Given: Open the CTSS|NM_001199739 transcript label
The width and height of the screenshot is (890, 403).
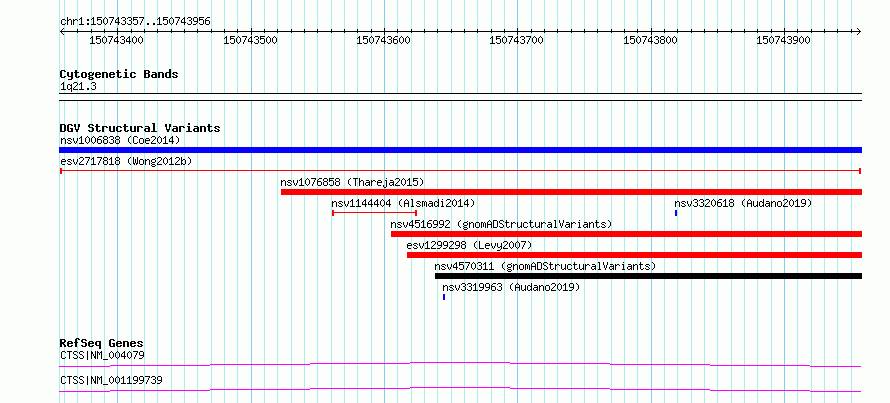Looking at the screenshot, I should 111,380.
